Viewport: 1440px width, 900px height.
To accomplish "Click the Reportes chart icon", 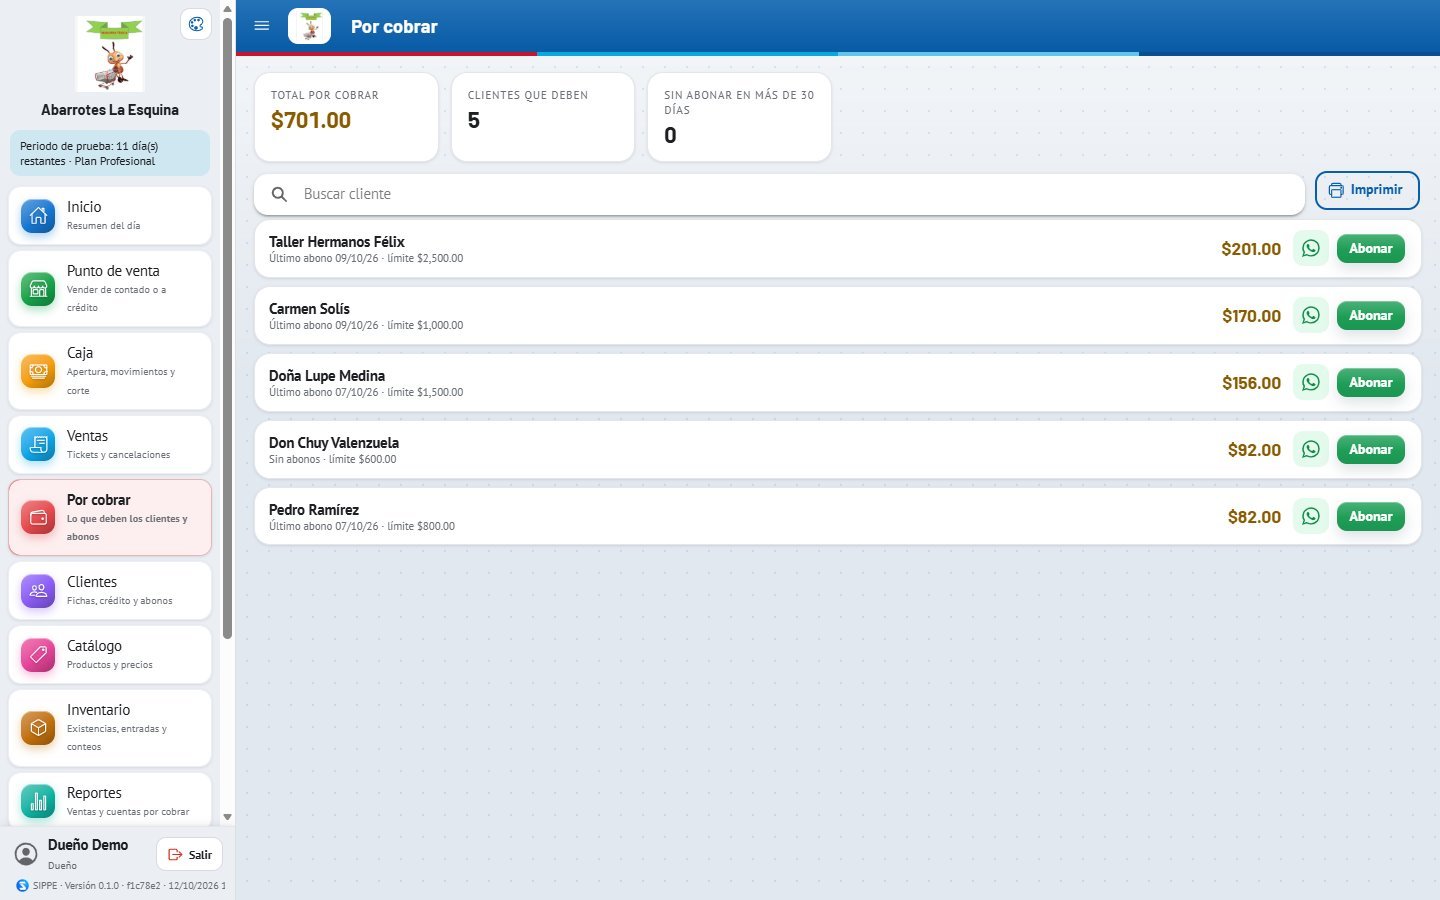I will (x=38, y=801).
